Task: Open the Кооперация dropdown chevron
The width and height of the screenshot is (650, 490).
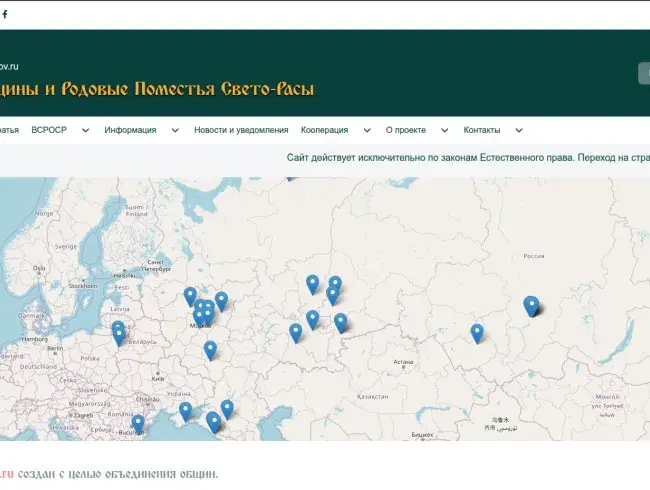Action: (368, 130)
